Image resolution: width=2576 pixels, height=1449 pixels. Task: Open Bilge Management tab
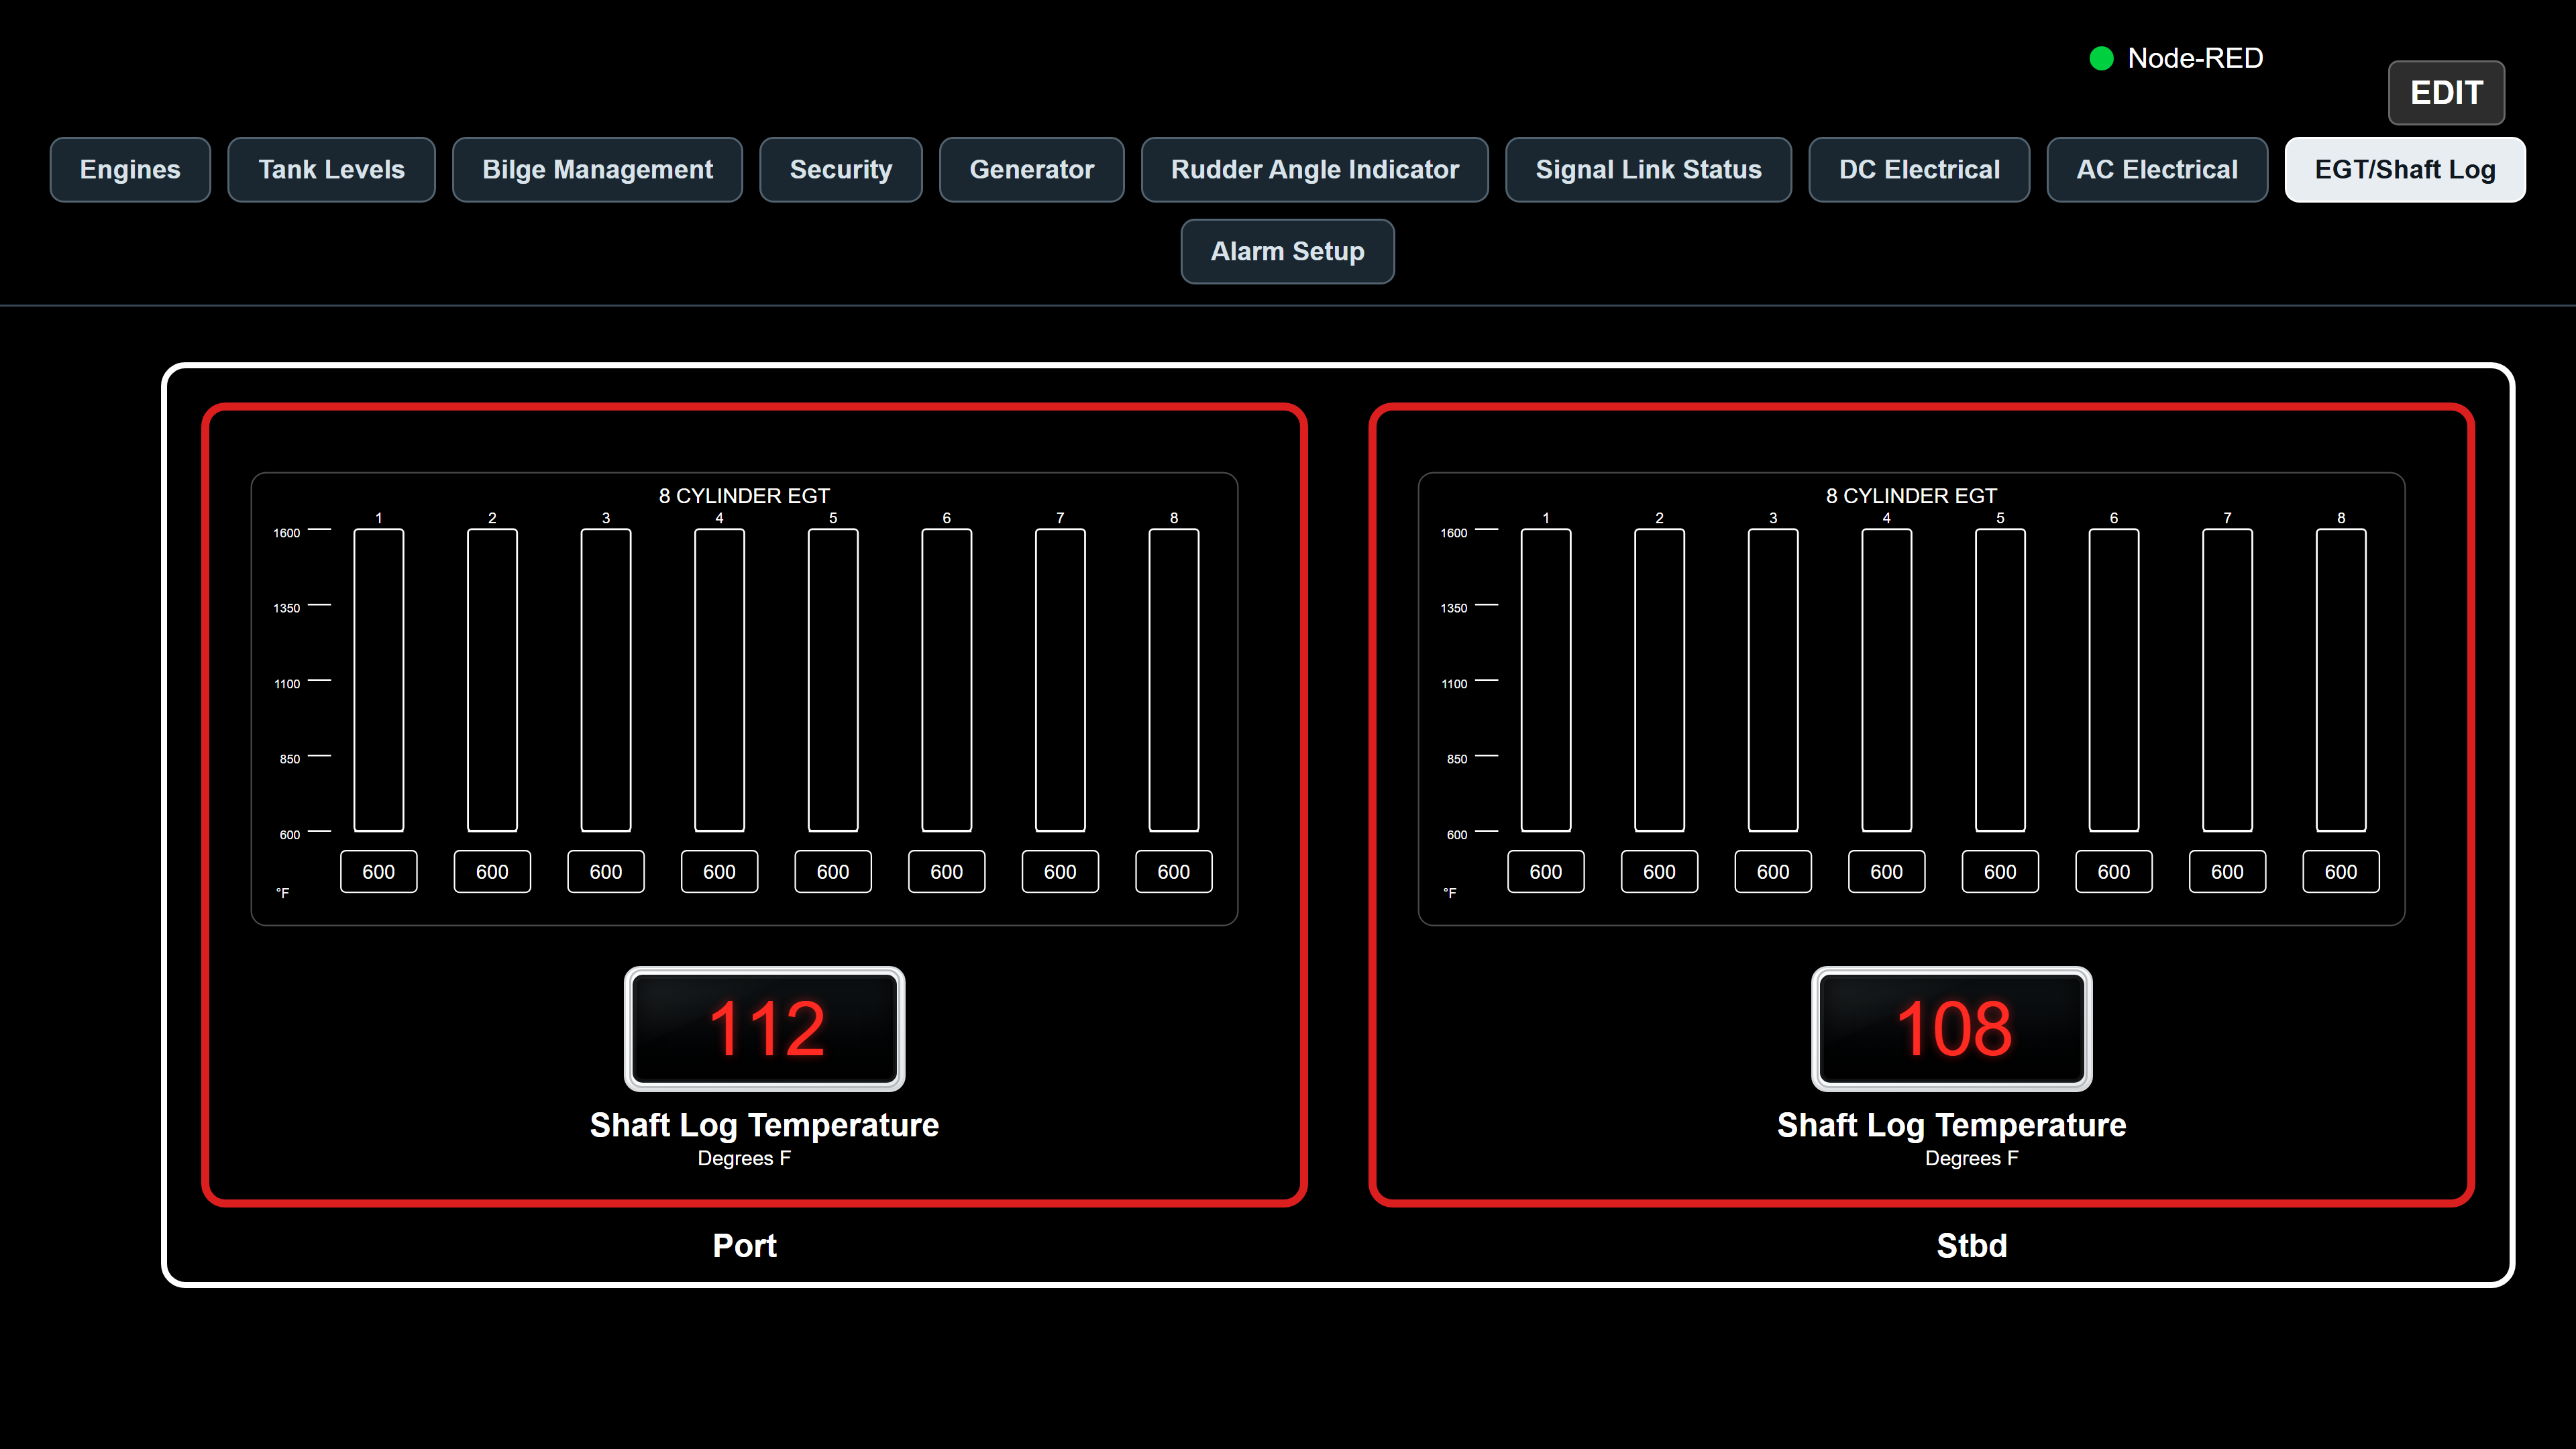pos(597,170)
